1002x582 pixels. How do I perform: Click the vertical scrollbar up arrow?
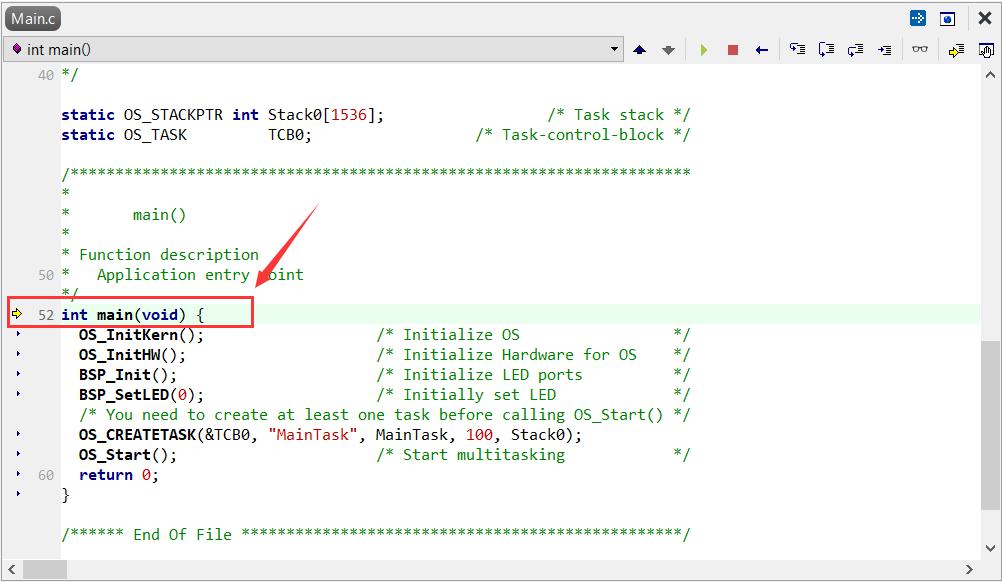click(x=990, y=75)
